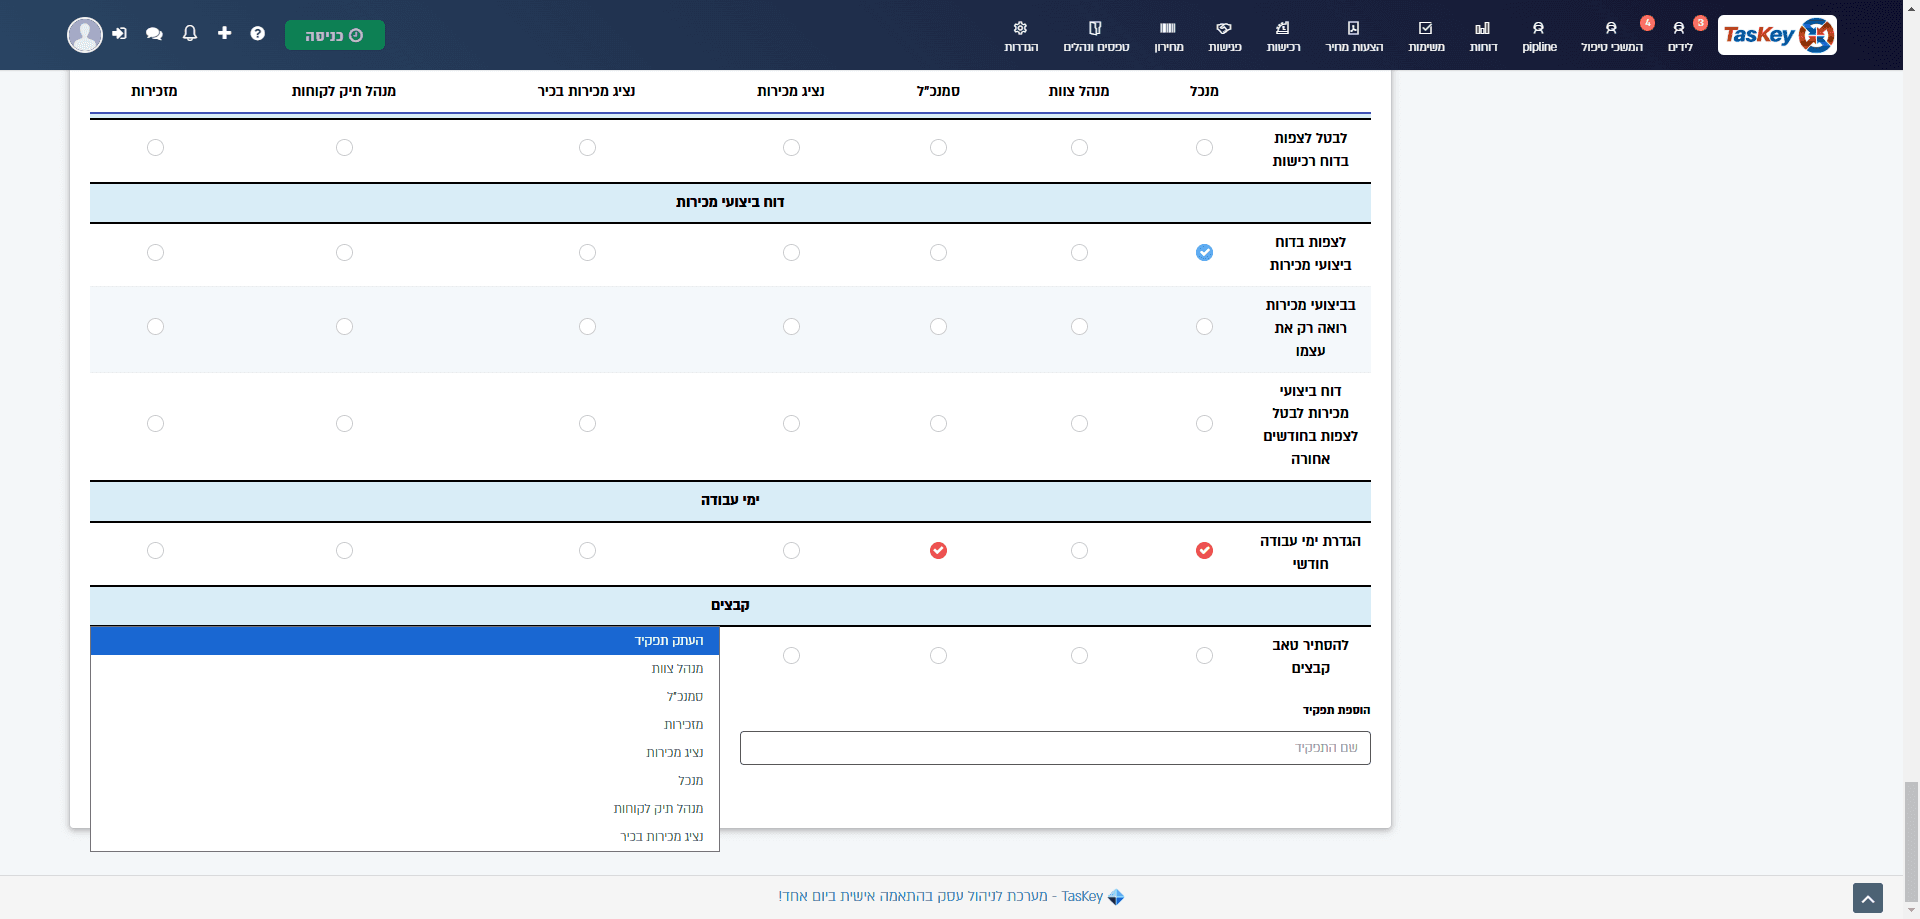Select מנהל צוות radio for להסתיר טאב קבצים
This screenshot has width=1920, height=919.
pos(1079,655)
